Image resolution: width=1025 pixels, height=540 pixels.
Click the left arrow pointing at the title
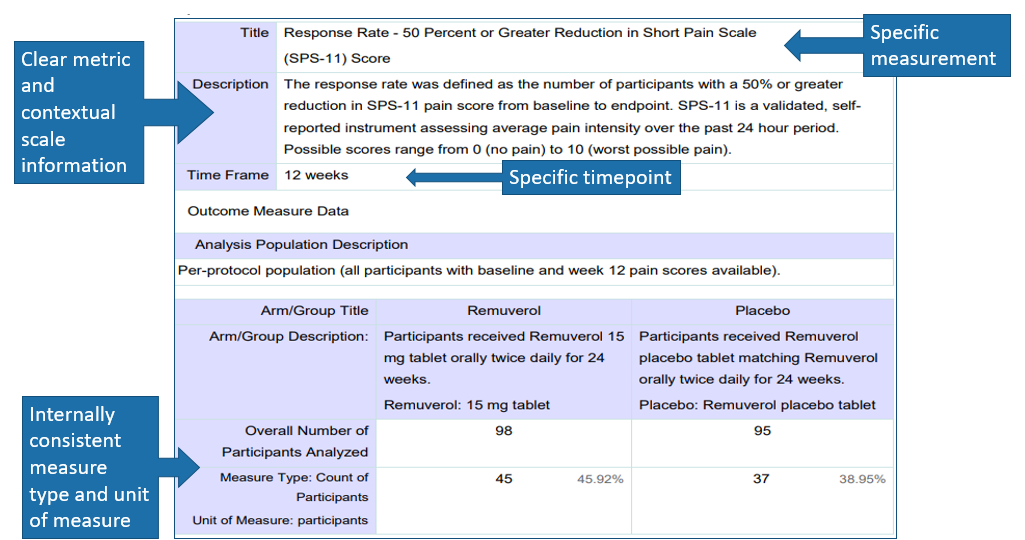click(820, 44)
